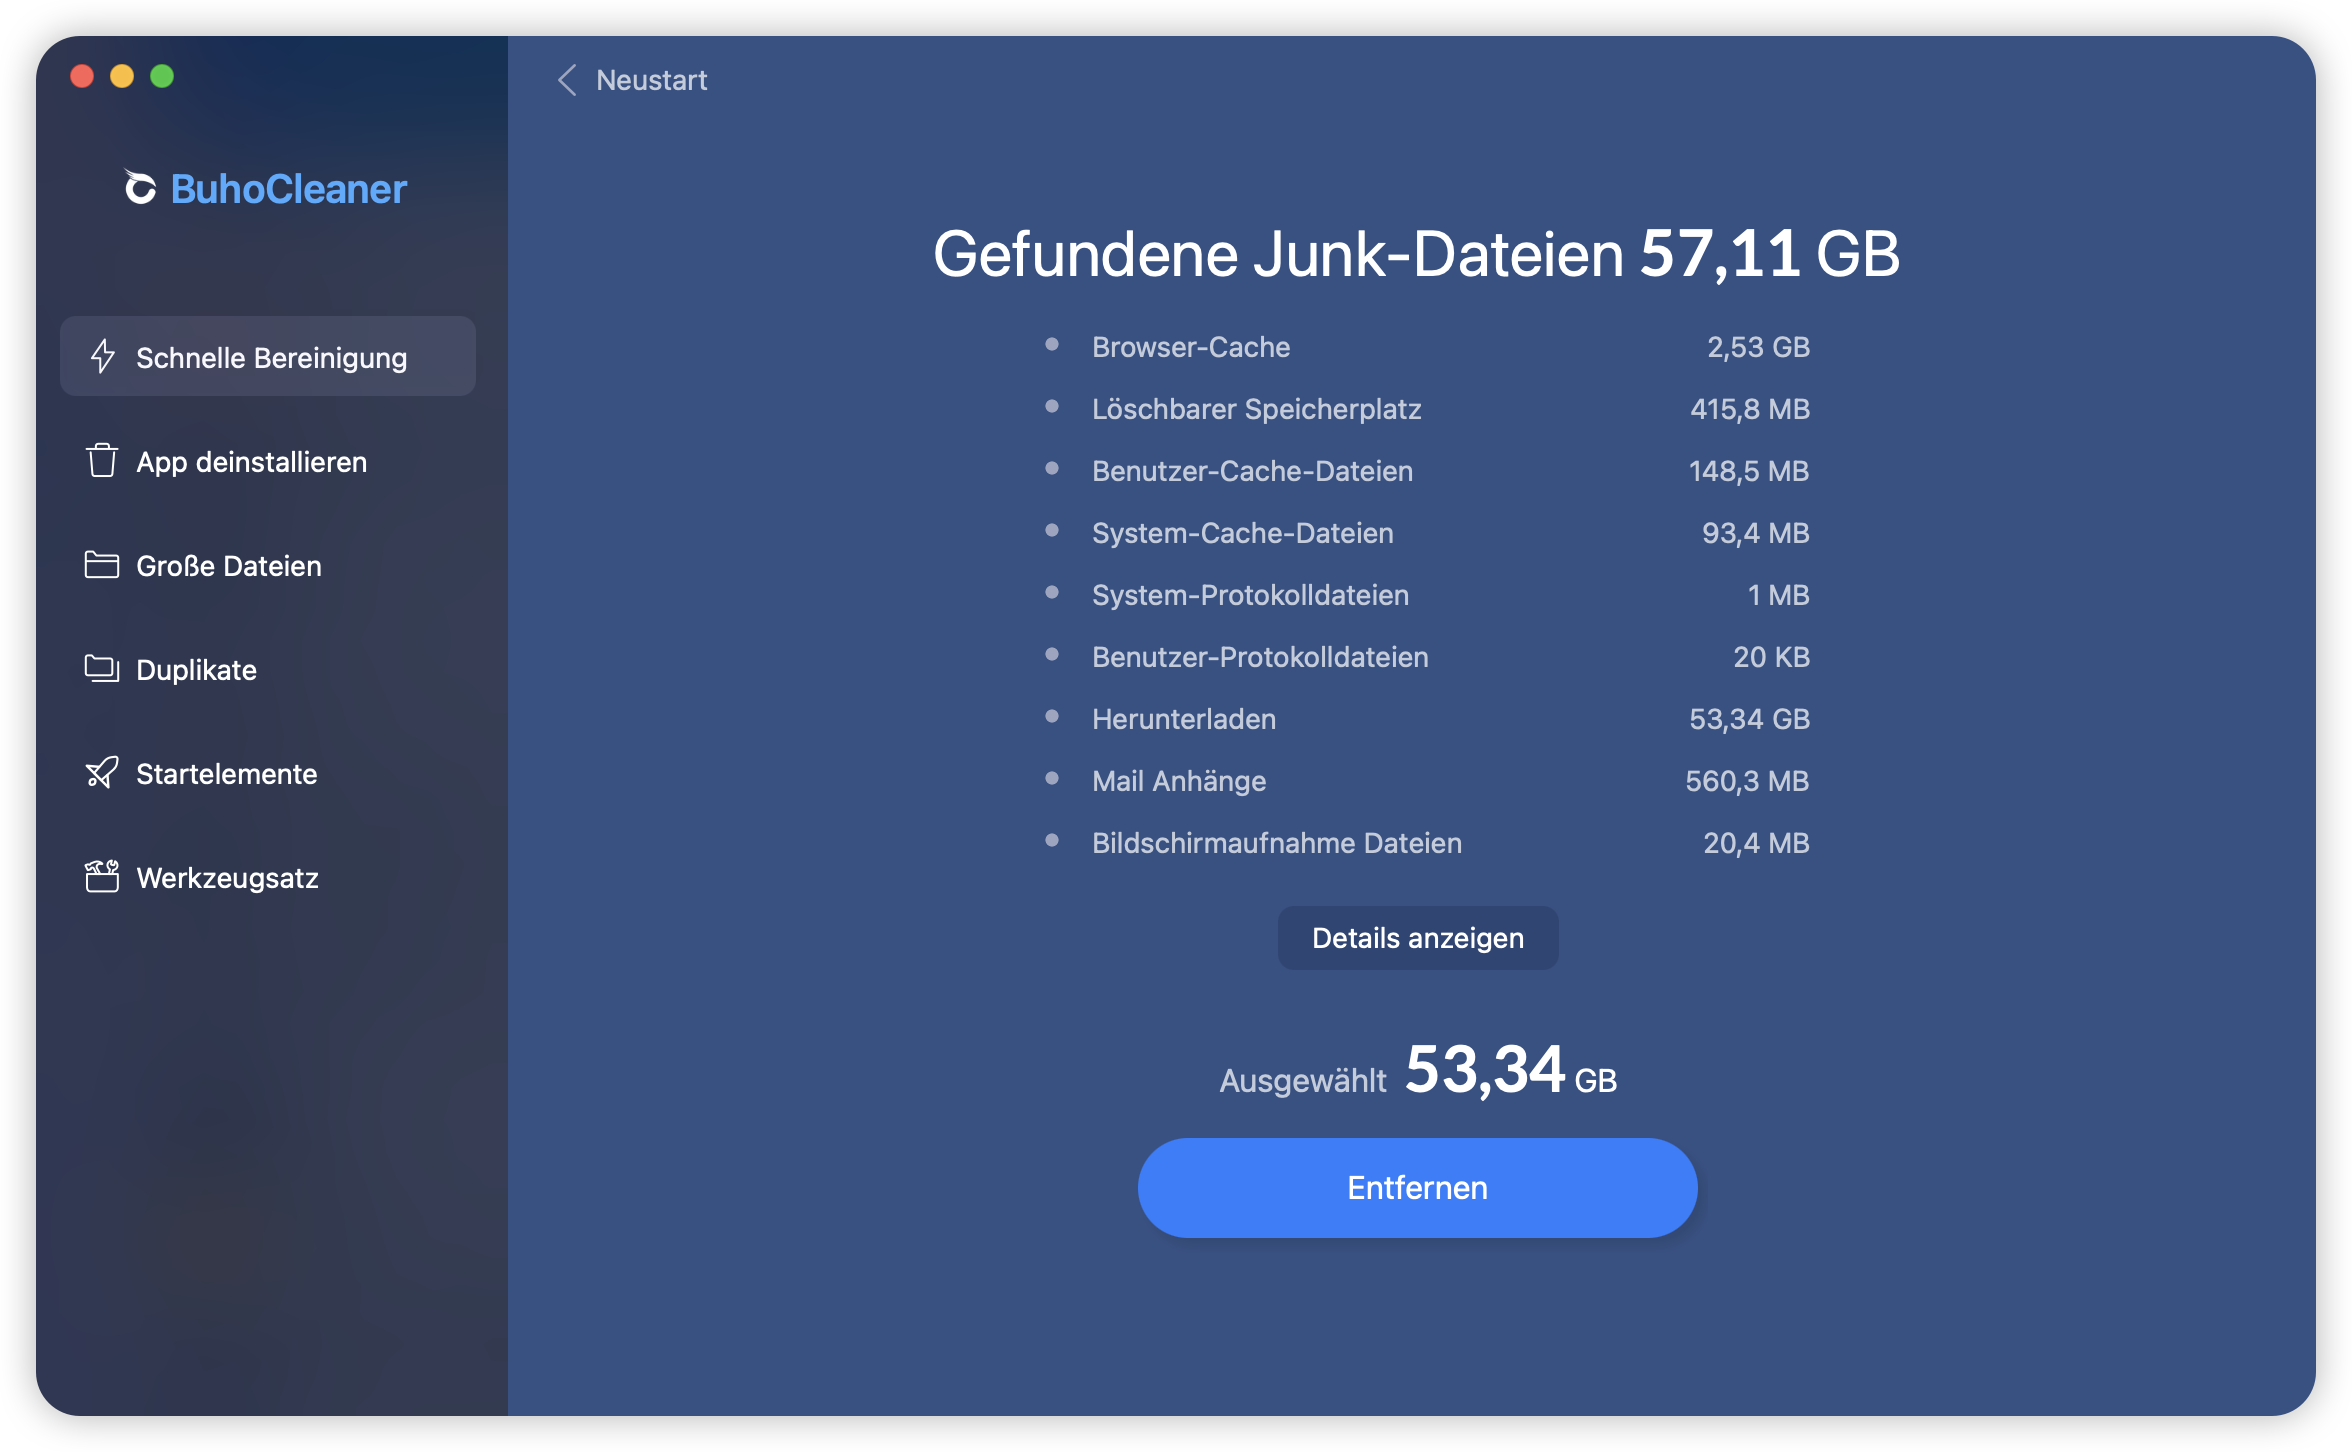This screenshot has width=2352, height=1452.
Task: Click the rocket Startelemente icon
Action: [x=102, y=773]
